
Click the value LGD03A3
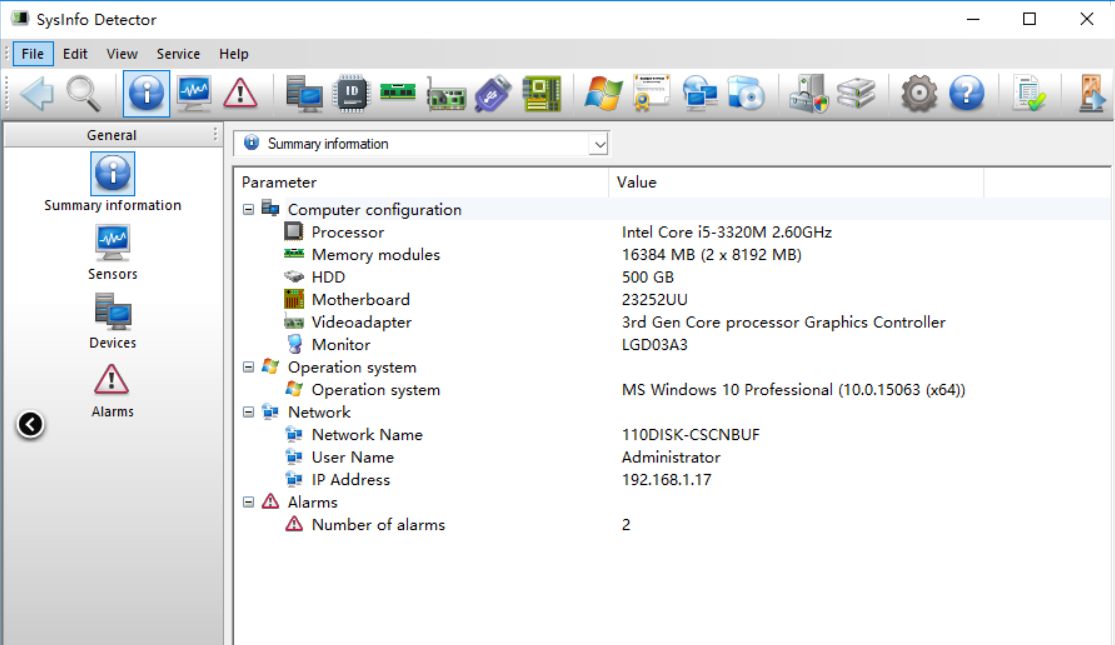pos(655,345)
